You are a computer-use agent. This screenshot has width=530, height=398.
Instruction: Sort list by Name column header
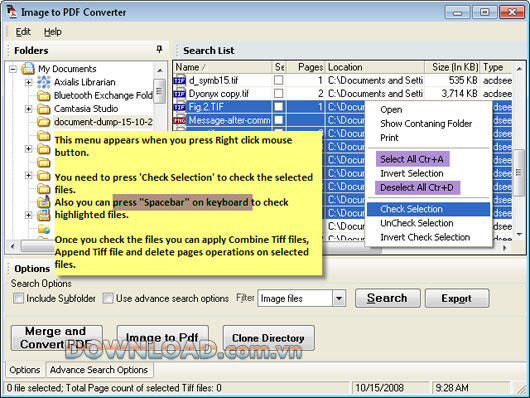pyautogui.click(x=223, y=67)
